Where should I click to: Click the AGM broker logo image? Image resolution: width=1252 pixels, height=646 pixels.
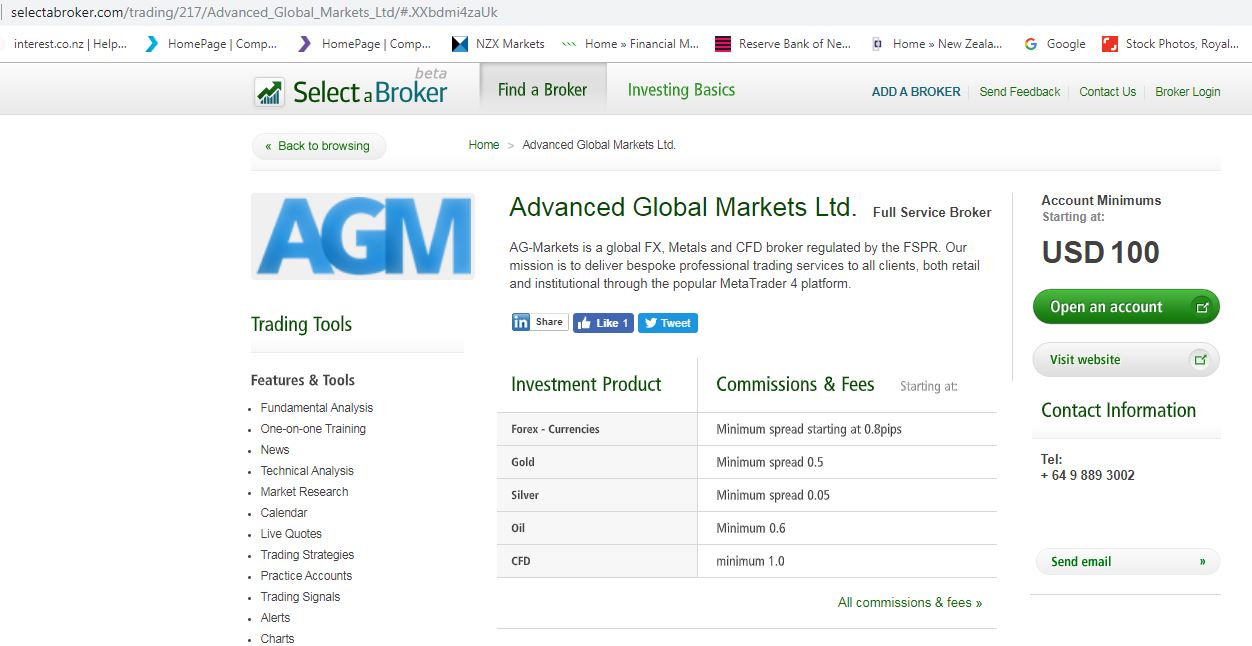[362, 236]
